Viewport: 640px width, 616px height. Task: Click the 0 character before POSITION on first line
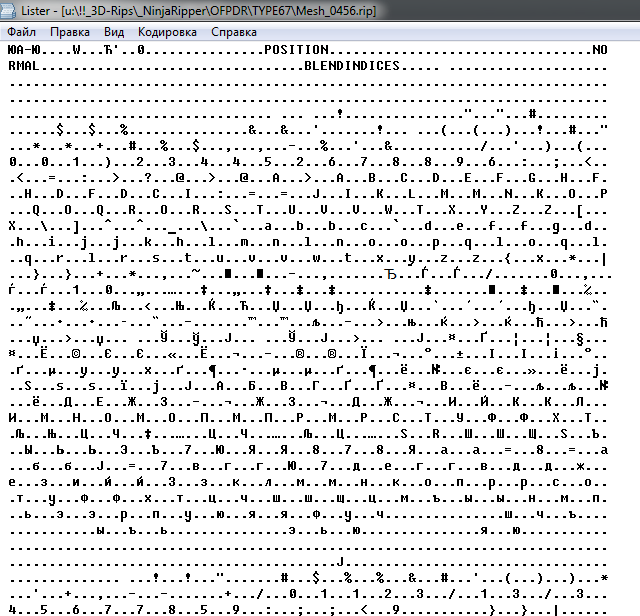click(141, 50)
